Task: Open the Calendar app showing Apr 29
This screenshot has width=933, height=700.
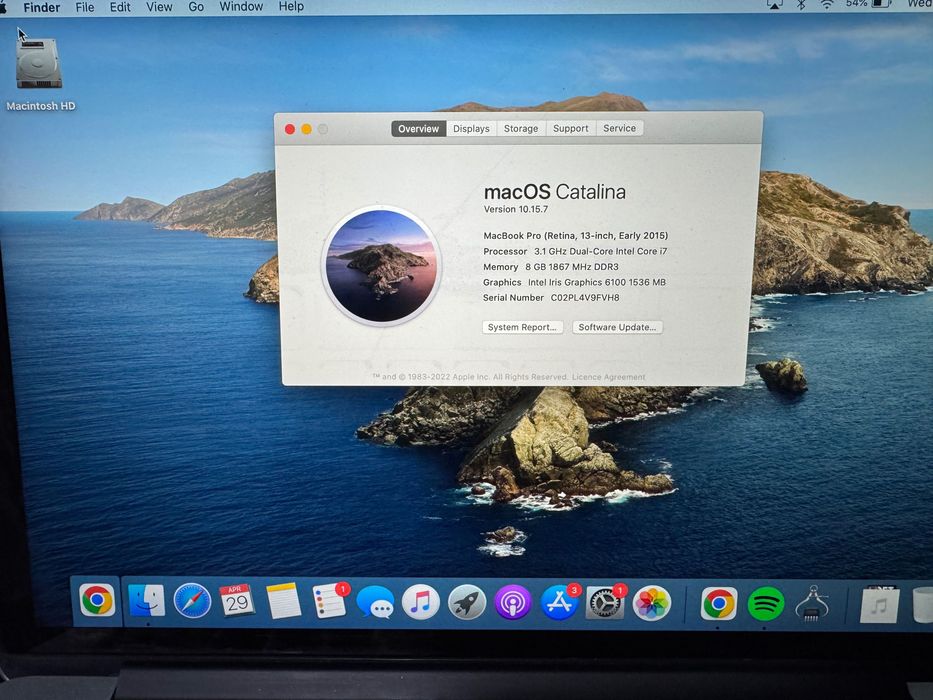Action: tap(237, 601)
